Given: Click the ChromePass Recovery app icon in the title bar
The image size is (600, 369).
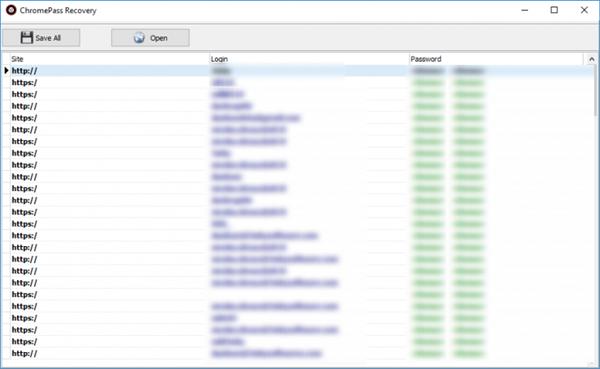Looking at the screenshot, I should 11,10.
